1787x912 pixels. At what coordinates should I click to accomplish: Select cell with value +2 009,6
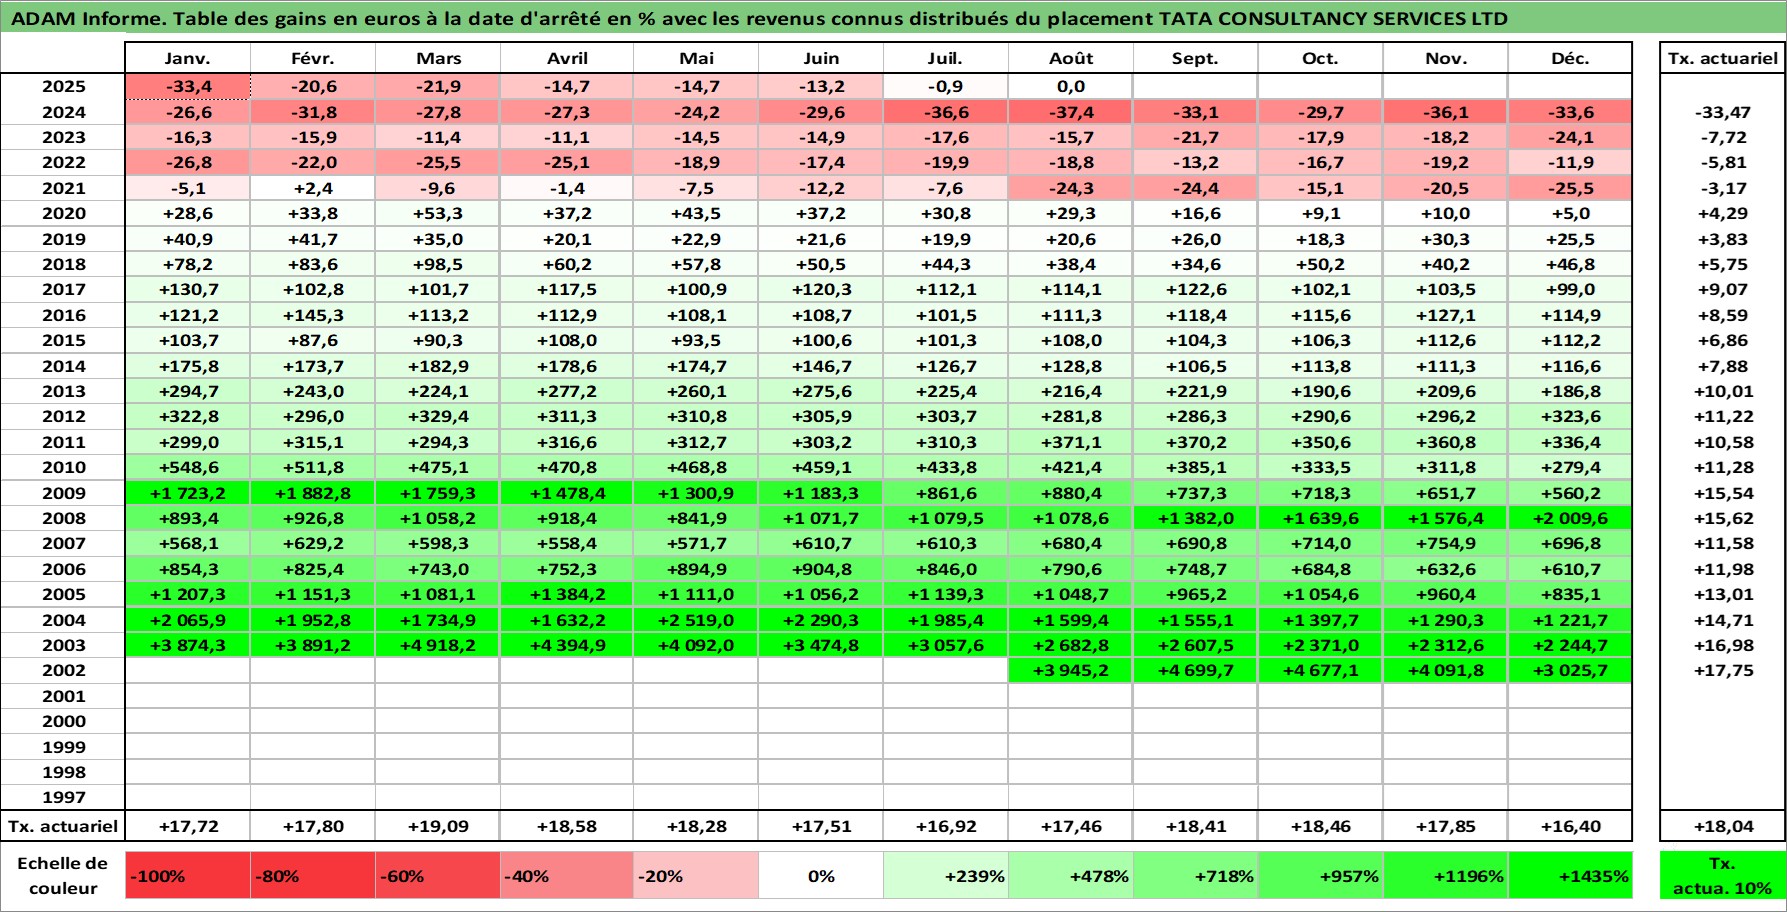click(1570, 518)
